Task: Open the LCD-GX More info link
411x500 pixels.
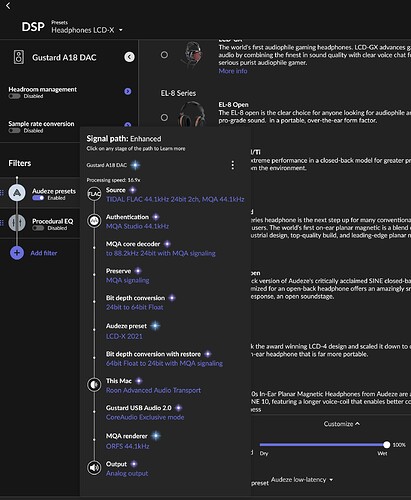Action: click(233, 71)
